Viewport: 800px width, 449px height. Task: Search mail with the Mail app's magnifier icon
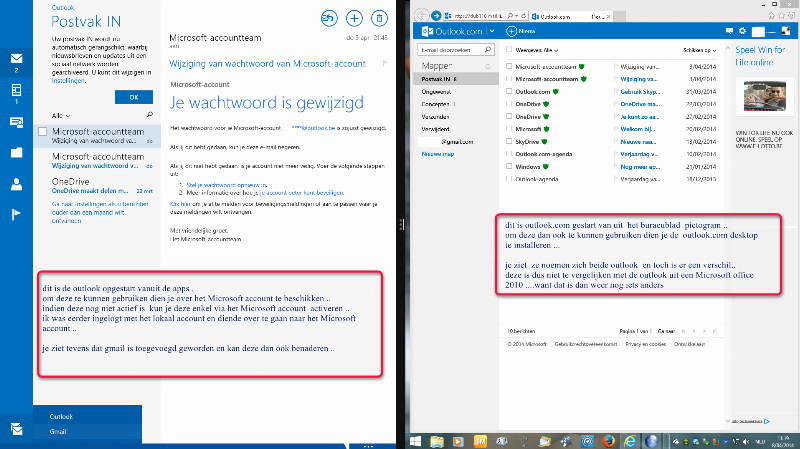pyautogui.click(x=149, y=115)
